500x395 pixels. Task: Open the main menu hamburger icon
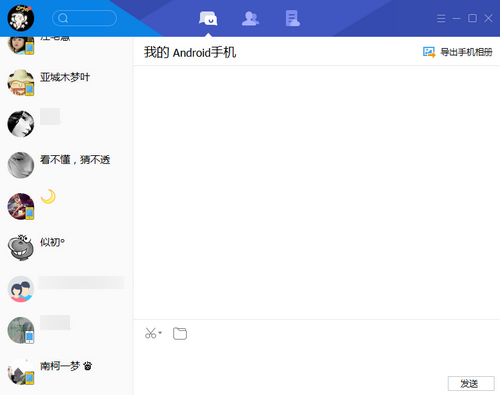click(441, 18)
